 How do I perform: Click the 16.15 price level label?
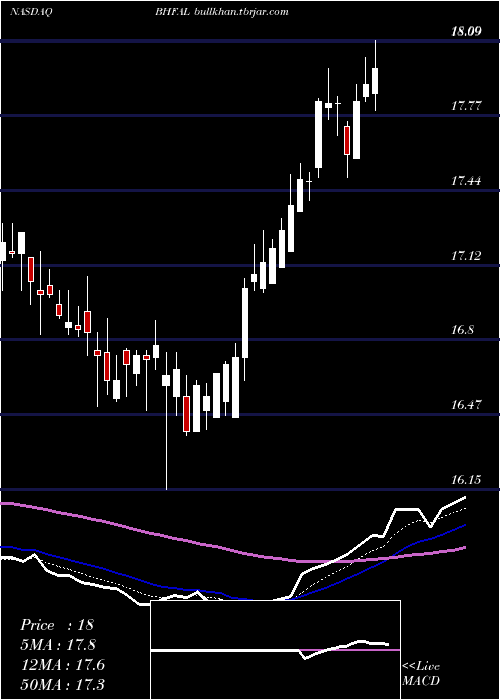467,479
